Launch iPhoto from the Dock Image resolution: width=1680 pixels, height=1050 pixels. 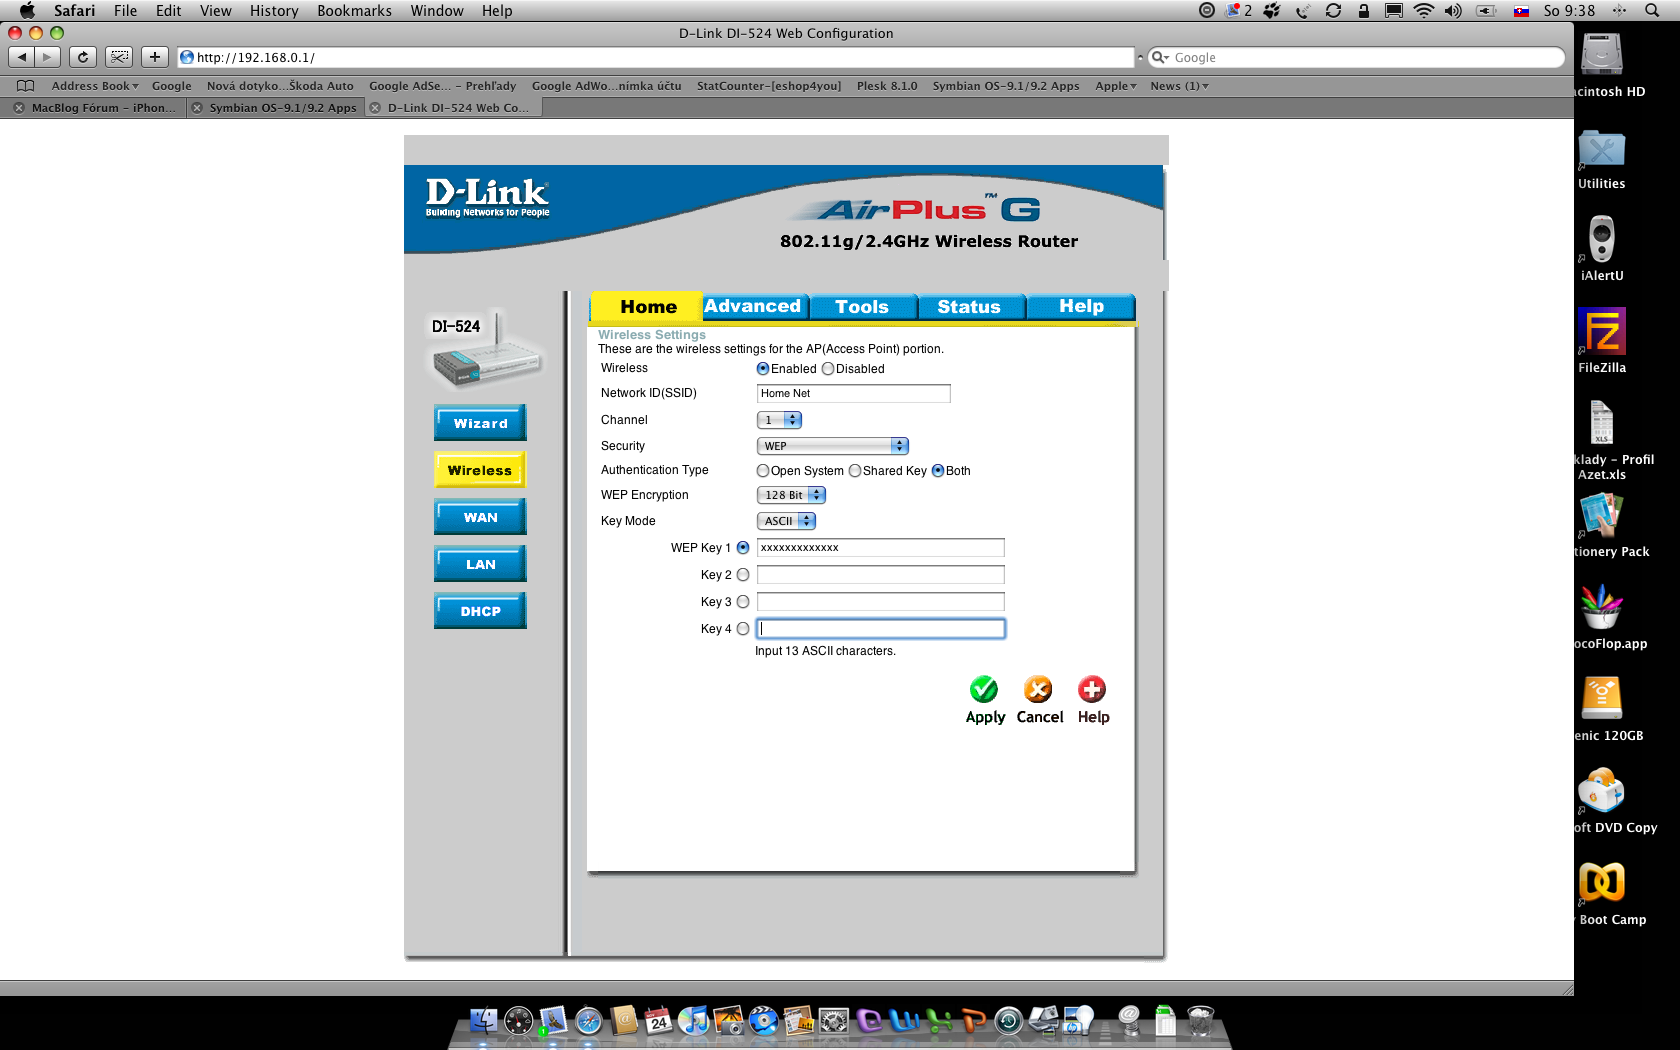(728, 1020)
